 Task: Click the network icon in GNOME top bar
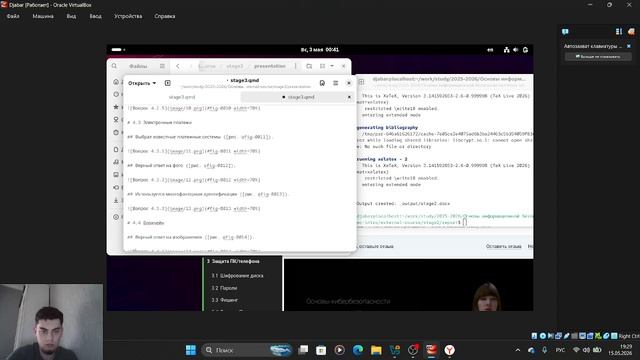pos(507,50)
